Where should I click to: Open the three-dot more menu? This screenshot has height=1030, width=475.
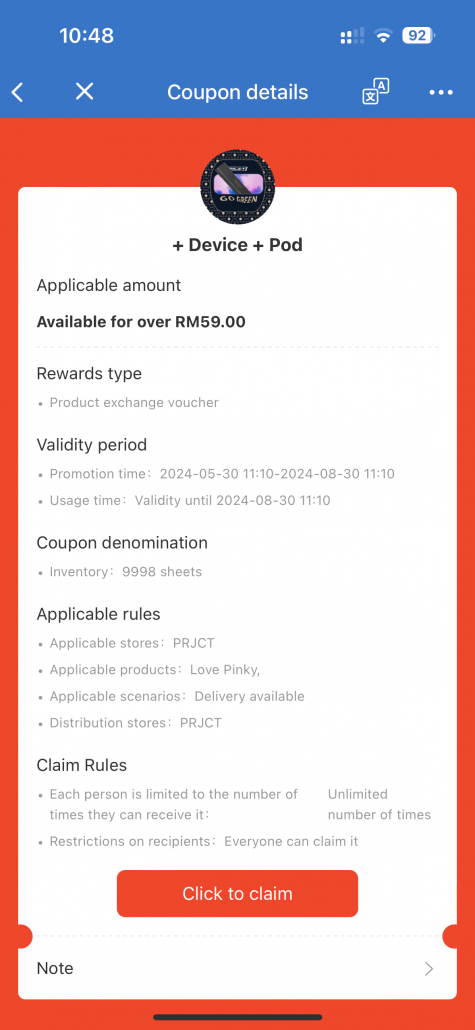click(x=441, y=93)
